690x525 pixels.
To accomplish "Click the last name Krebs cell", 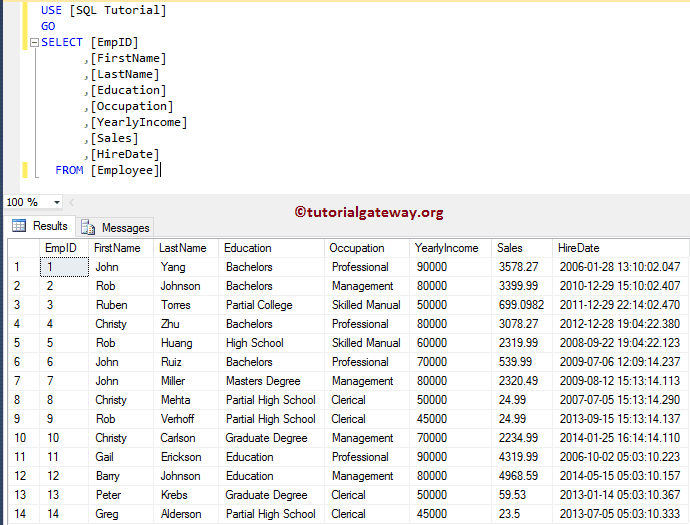I will (x=186, y=495).
